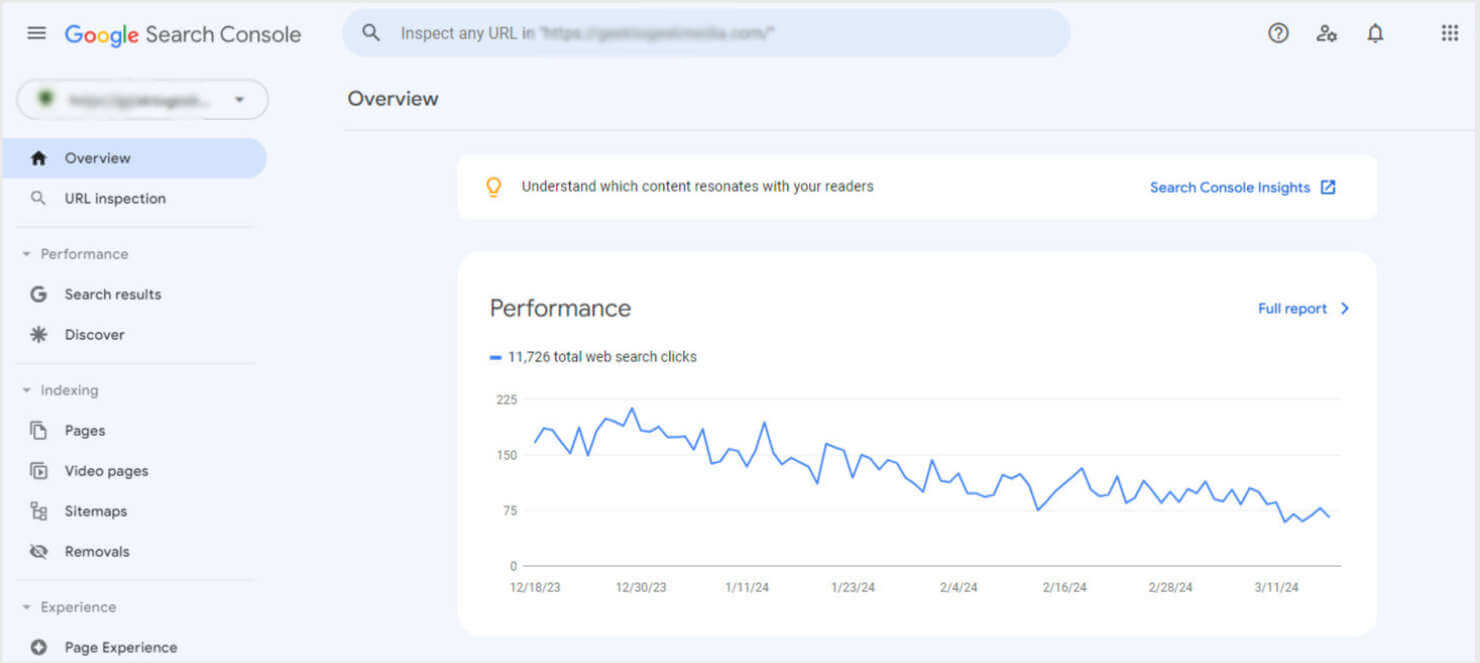Click the URL inspection search field
1480x663 pixels.
[x=707, y=33]
